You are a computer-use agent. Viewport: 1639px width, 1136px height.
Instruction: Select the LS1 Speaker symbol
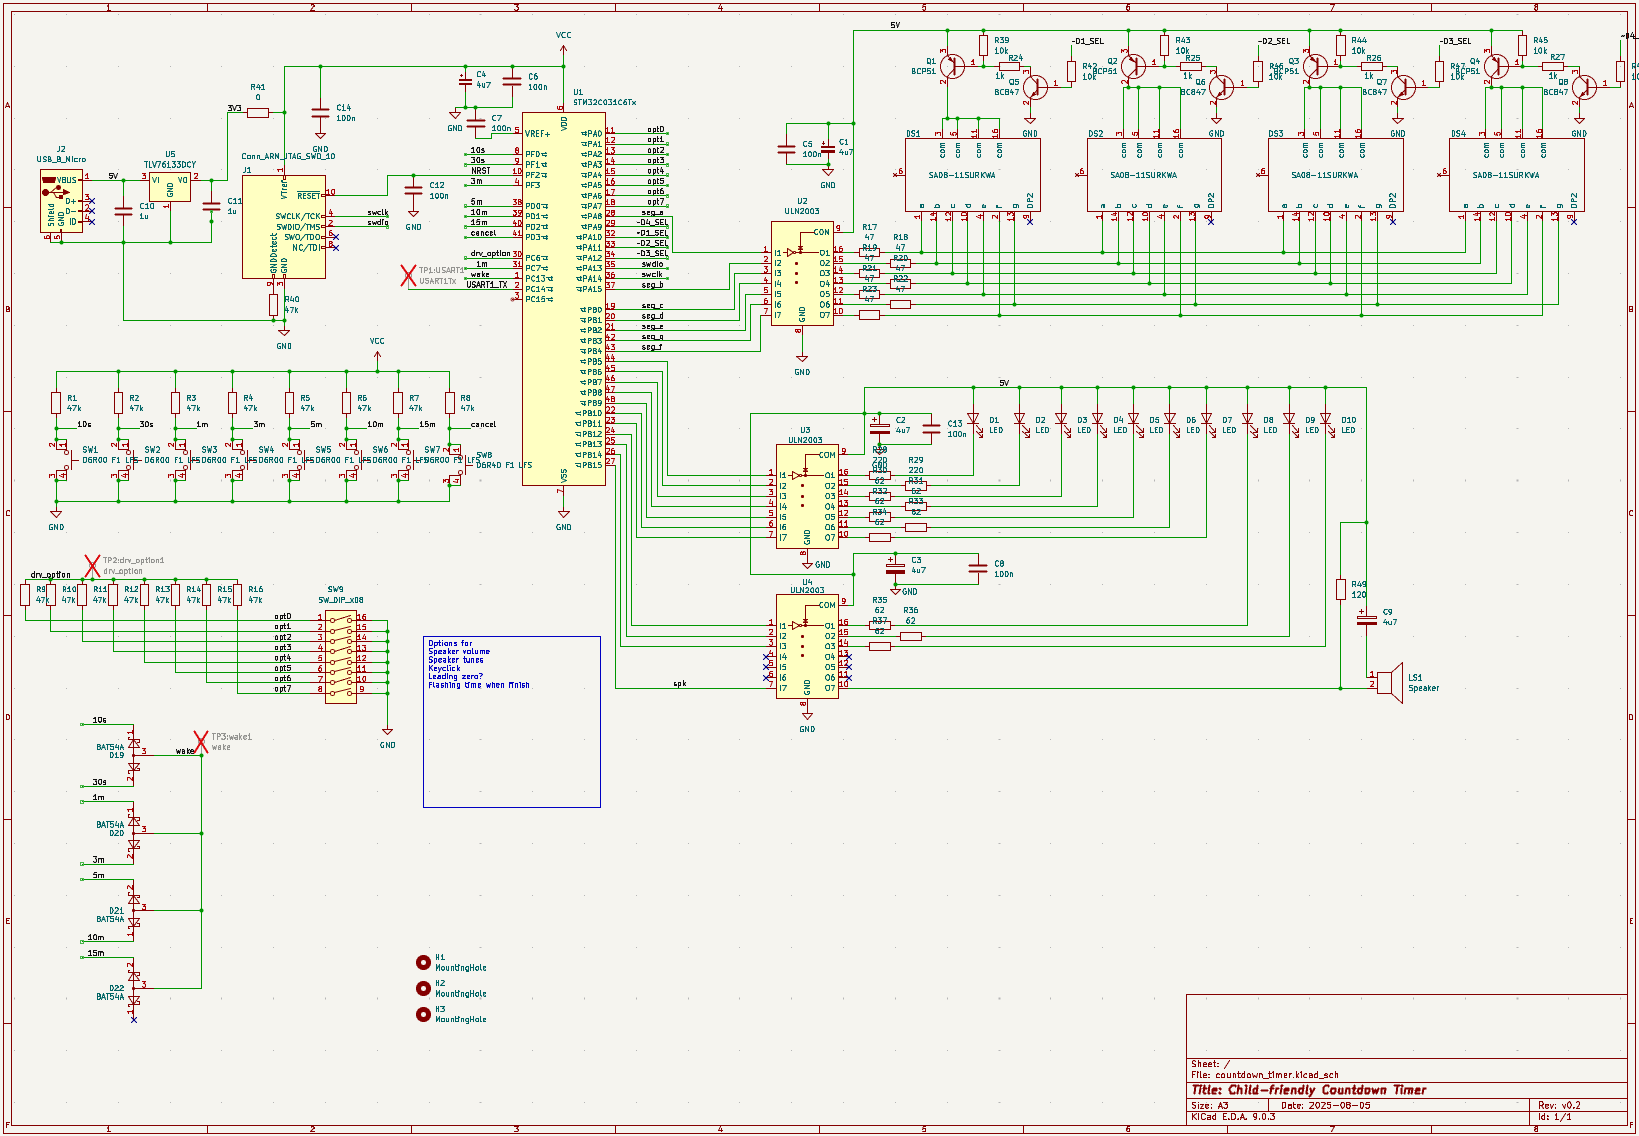coord(1389,680)
